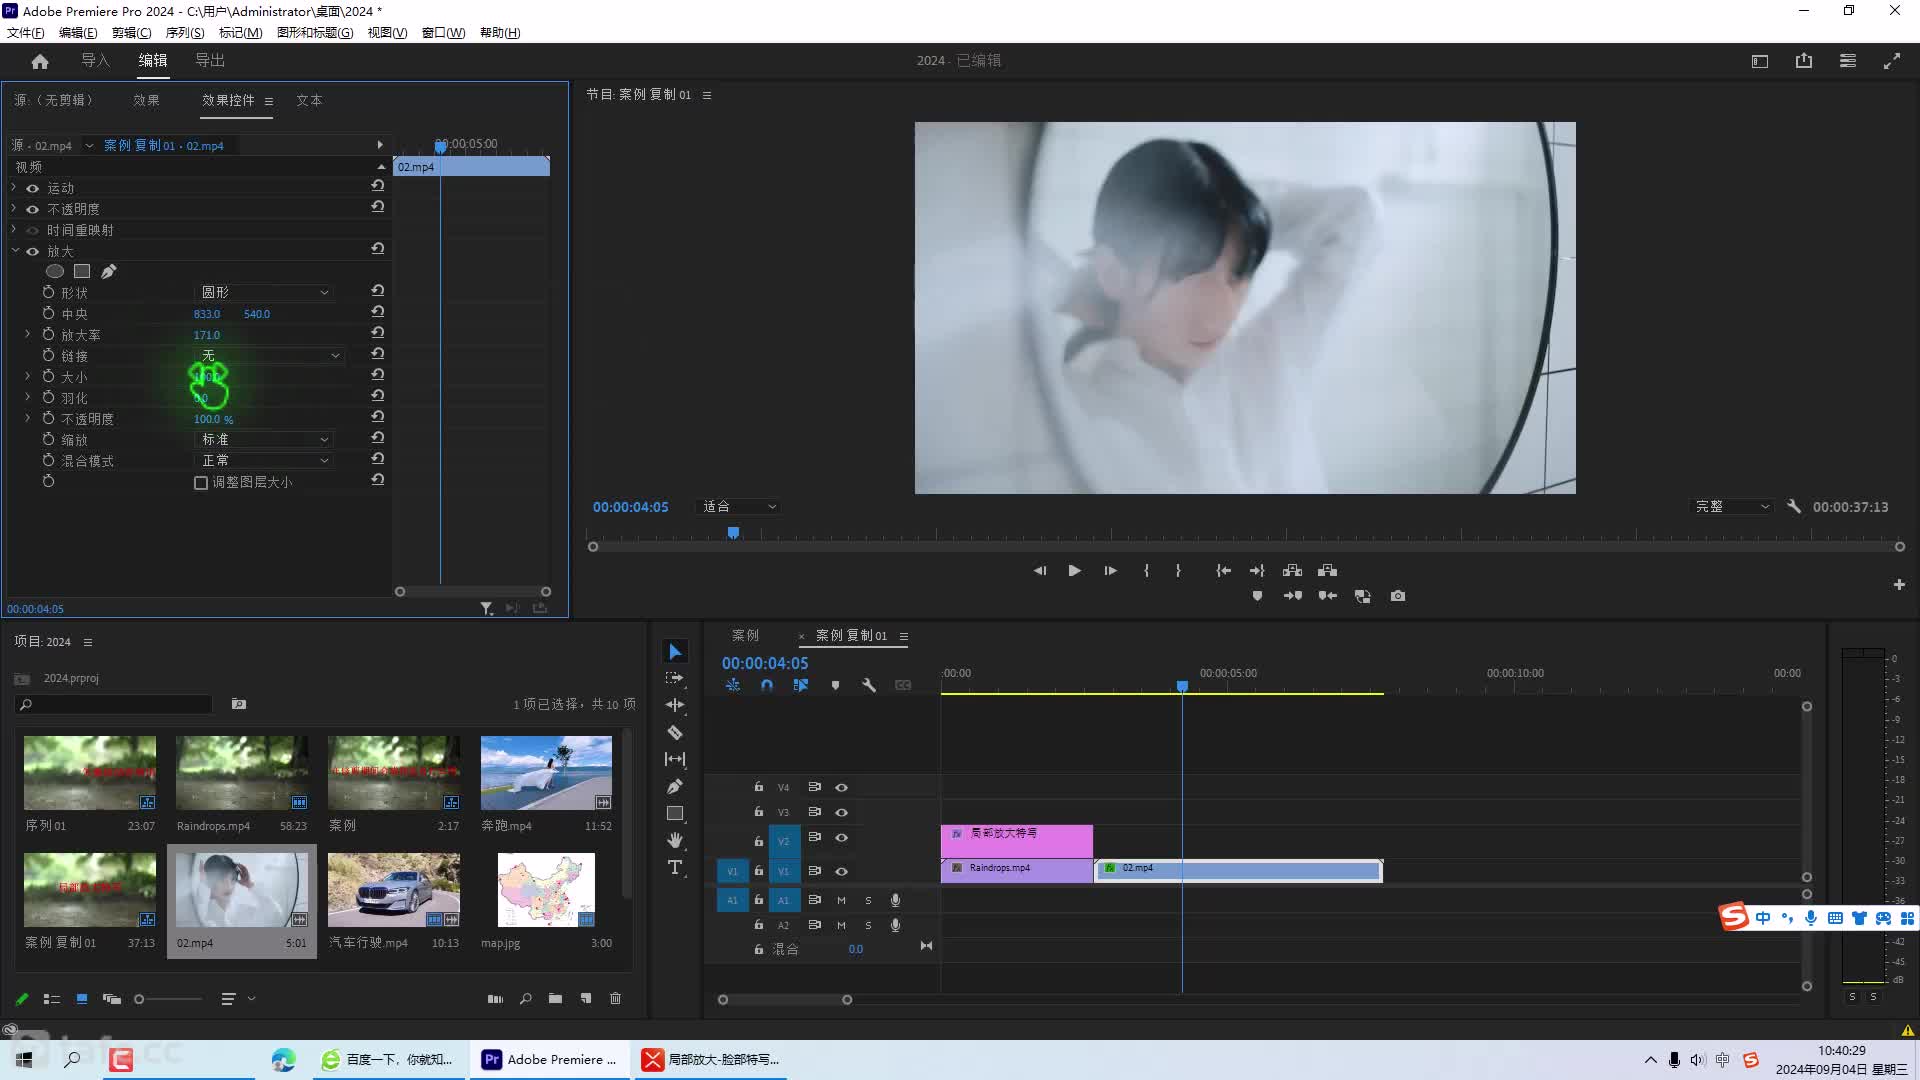Select the 汽车行驶.mp4 thumbnail
The image size is (1920, 1080).
[x=394, y=890]
